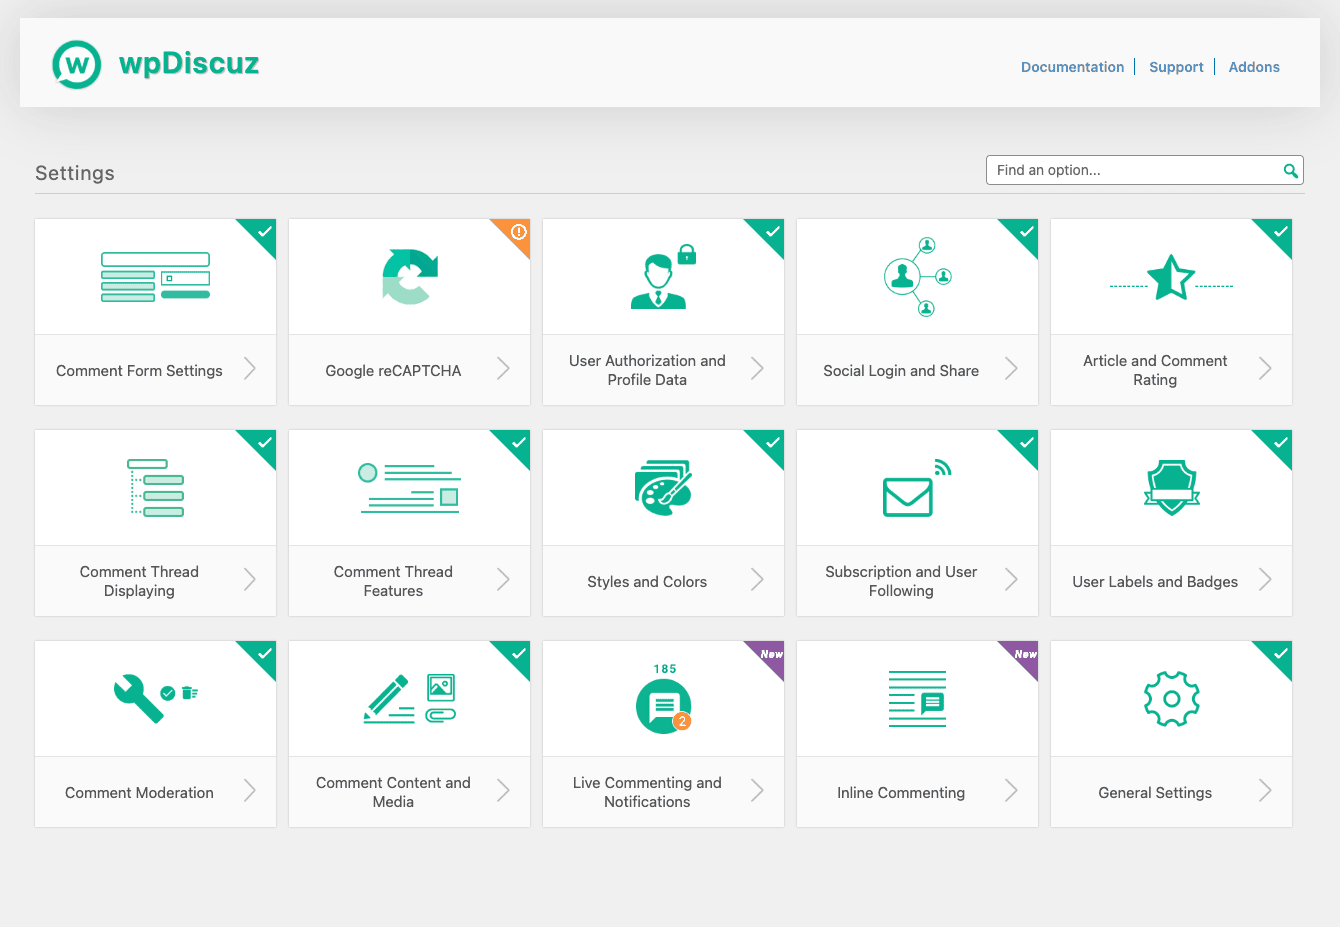Image resolution: width=1340 pixels, height=927 pixels.
Task: Click the User Labels and Badges shield icon
Action: (1171, 488)
